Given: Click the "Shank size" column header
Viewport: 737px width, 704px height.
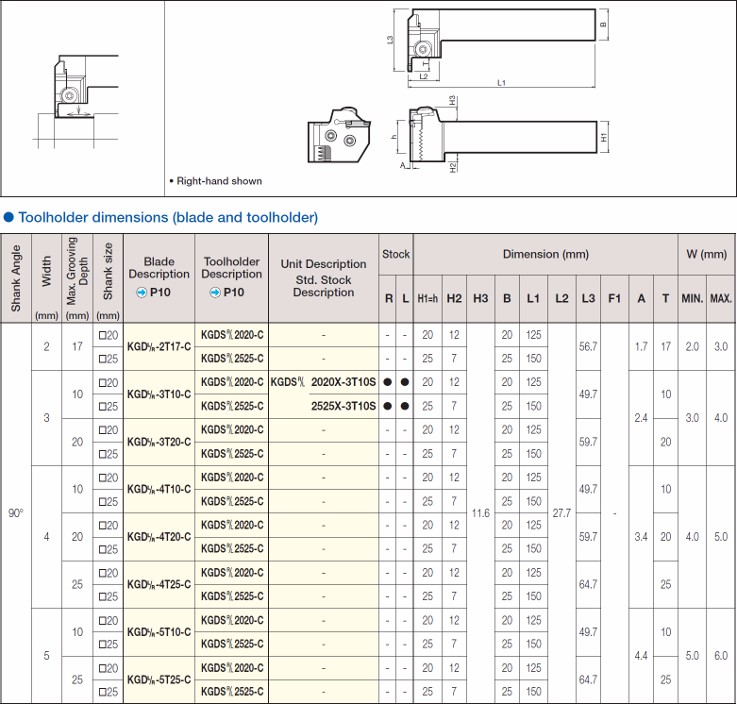Looking at the screenshot, I should pyautogui.click(x=108, y=278).
